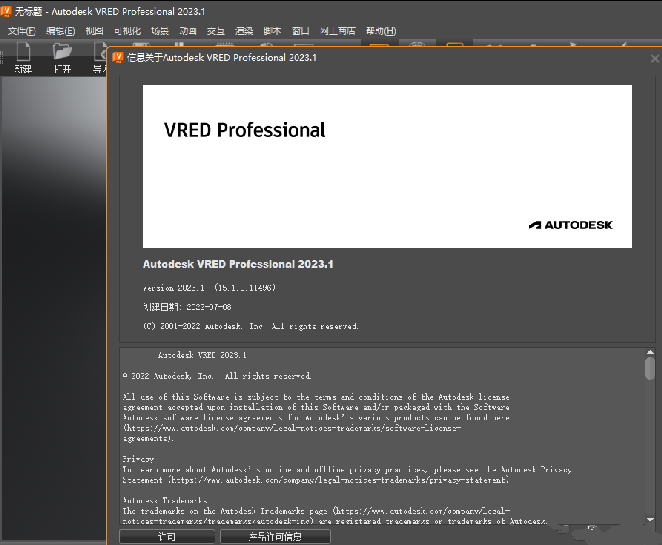
Task: Click the 打开 (Open) folder toolbar icon
Action: (62, 57)
